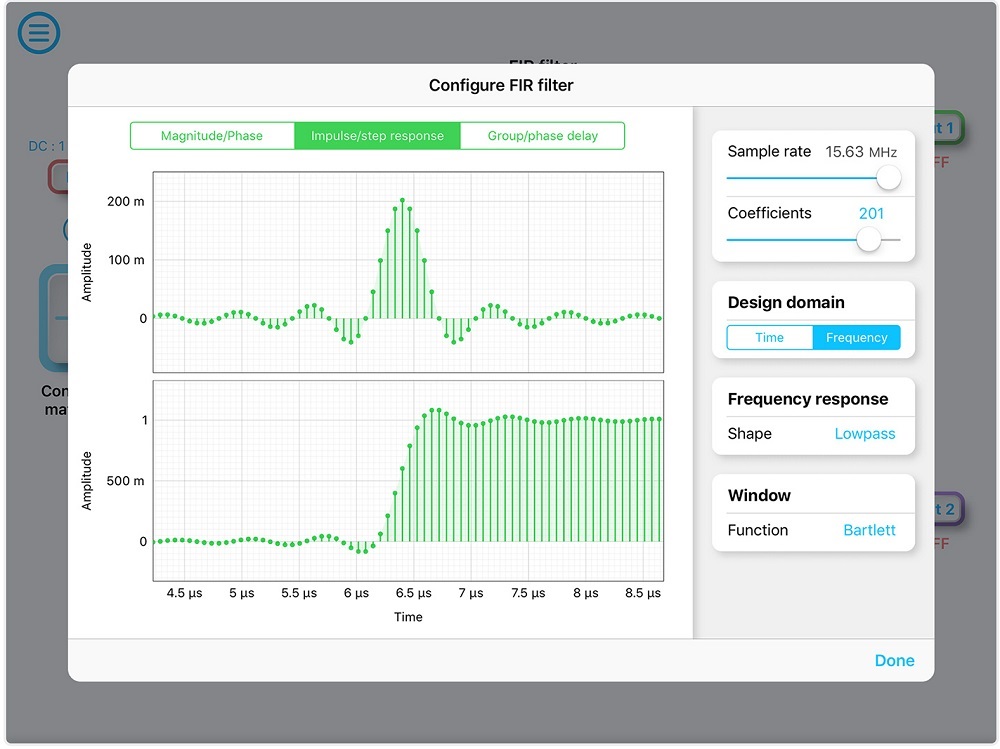Open the Lowpass shape dropdown

[x=864, y=434]
